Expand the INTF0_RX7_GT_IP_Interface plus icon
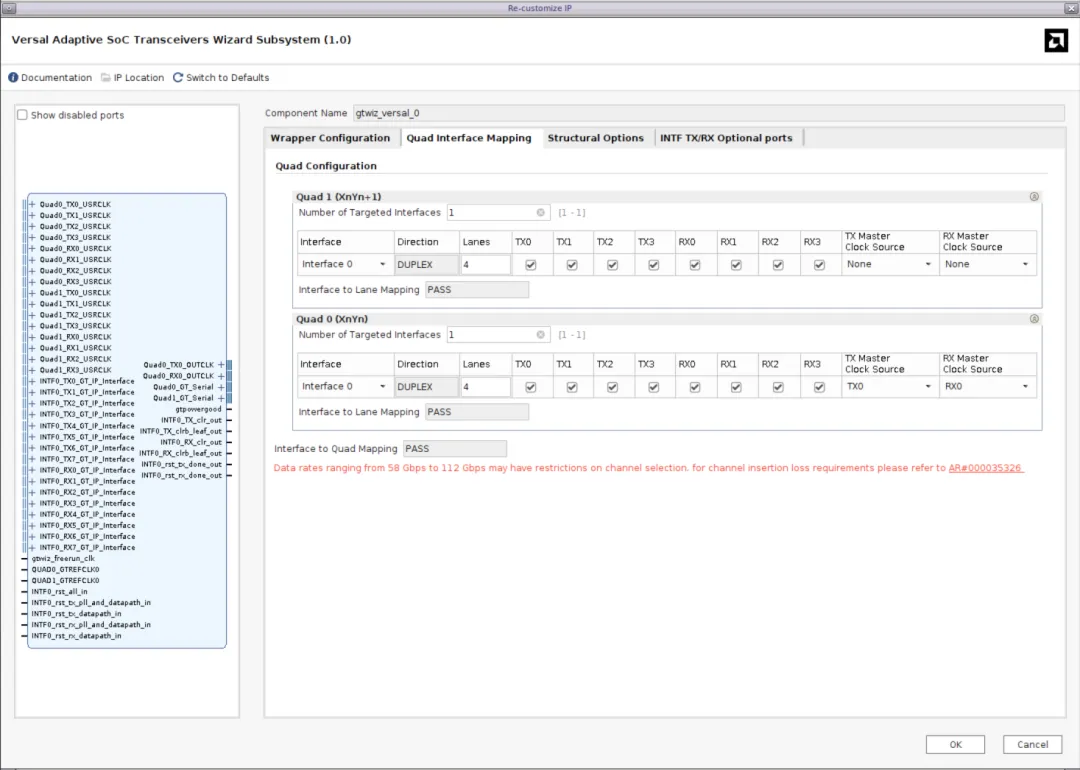This screenshot has height=770, width=1080. pyautogui.click(x=32, y=548)
